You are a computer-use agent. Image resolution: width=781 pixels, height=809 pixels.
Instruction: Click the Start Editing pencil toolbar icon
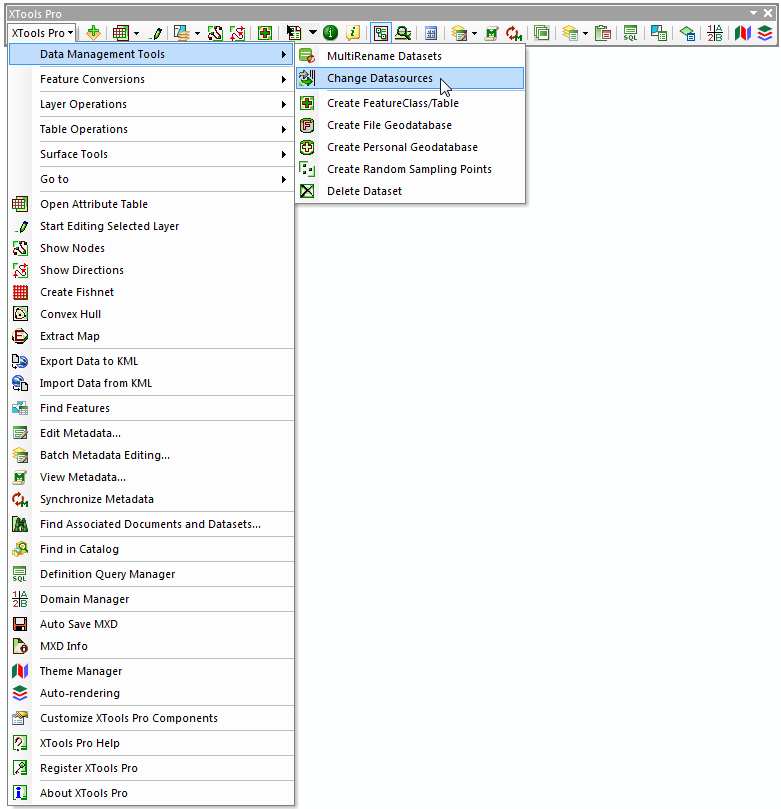[x=156, y=33]
